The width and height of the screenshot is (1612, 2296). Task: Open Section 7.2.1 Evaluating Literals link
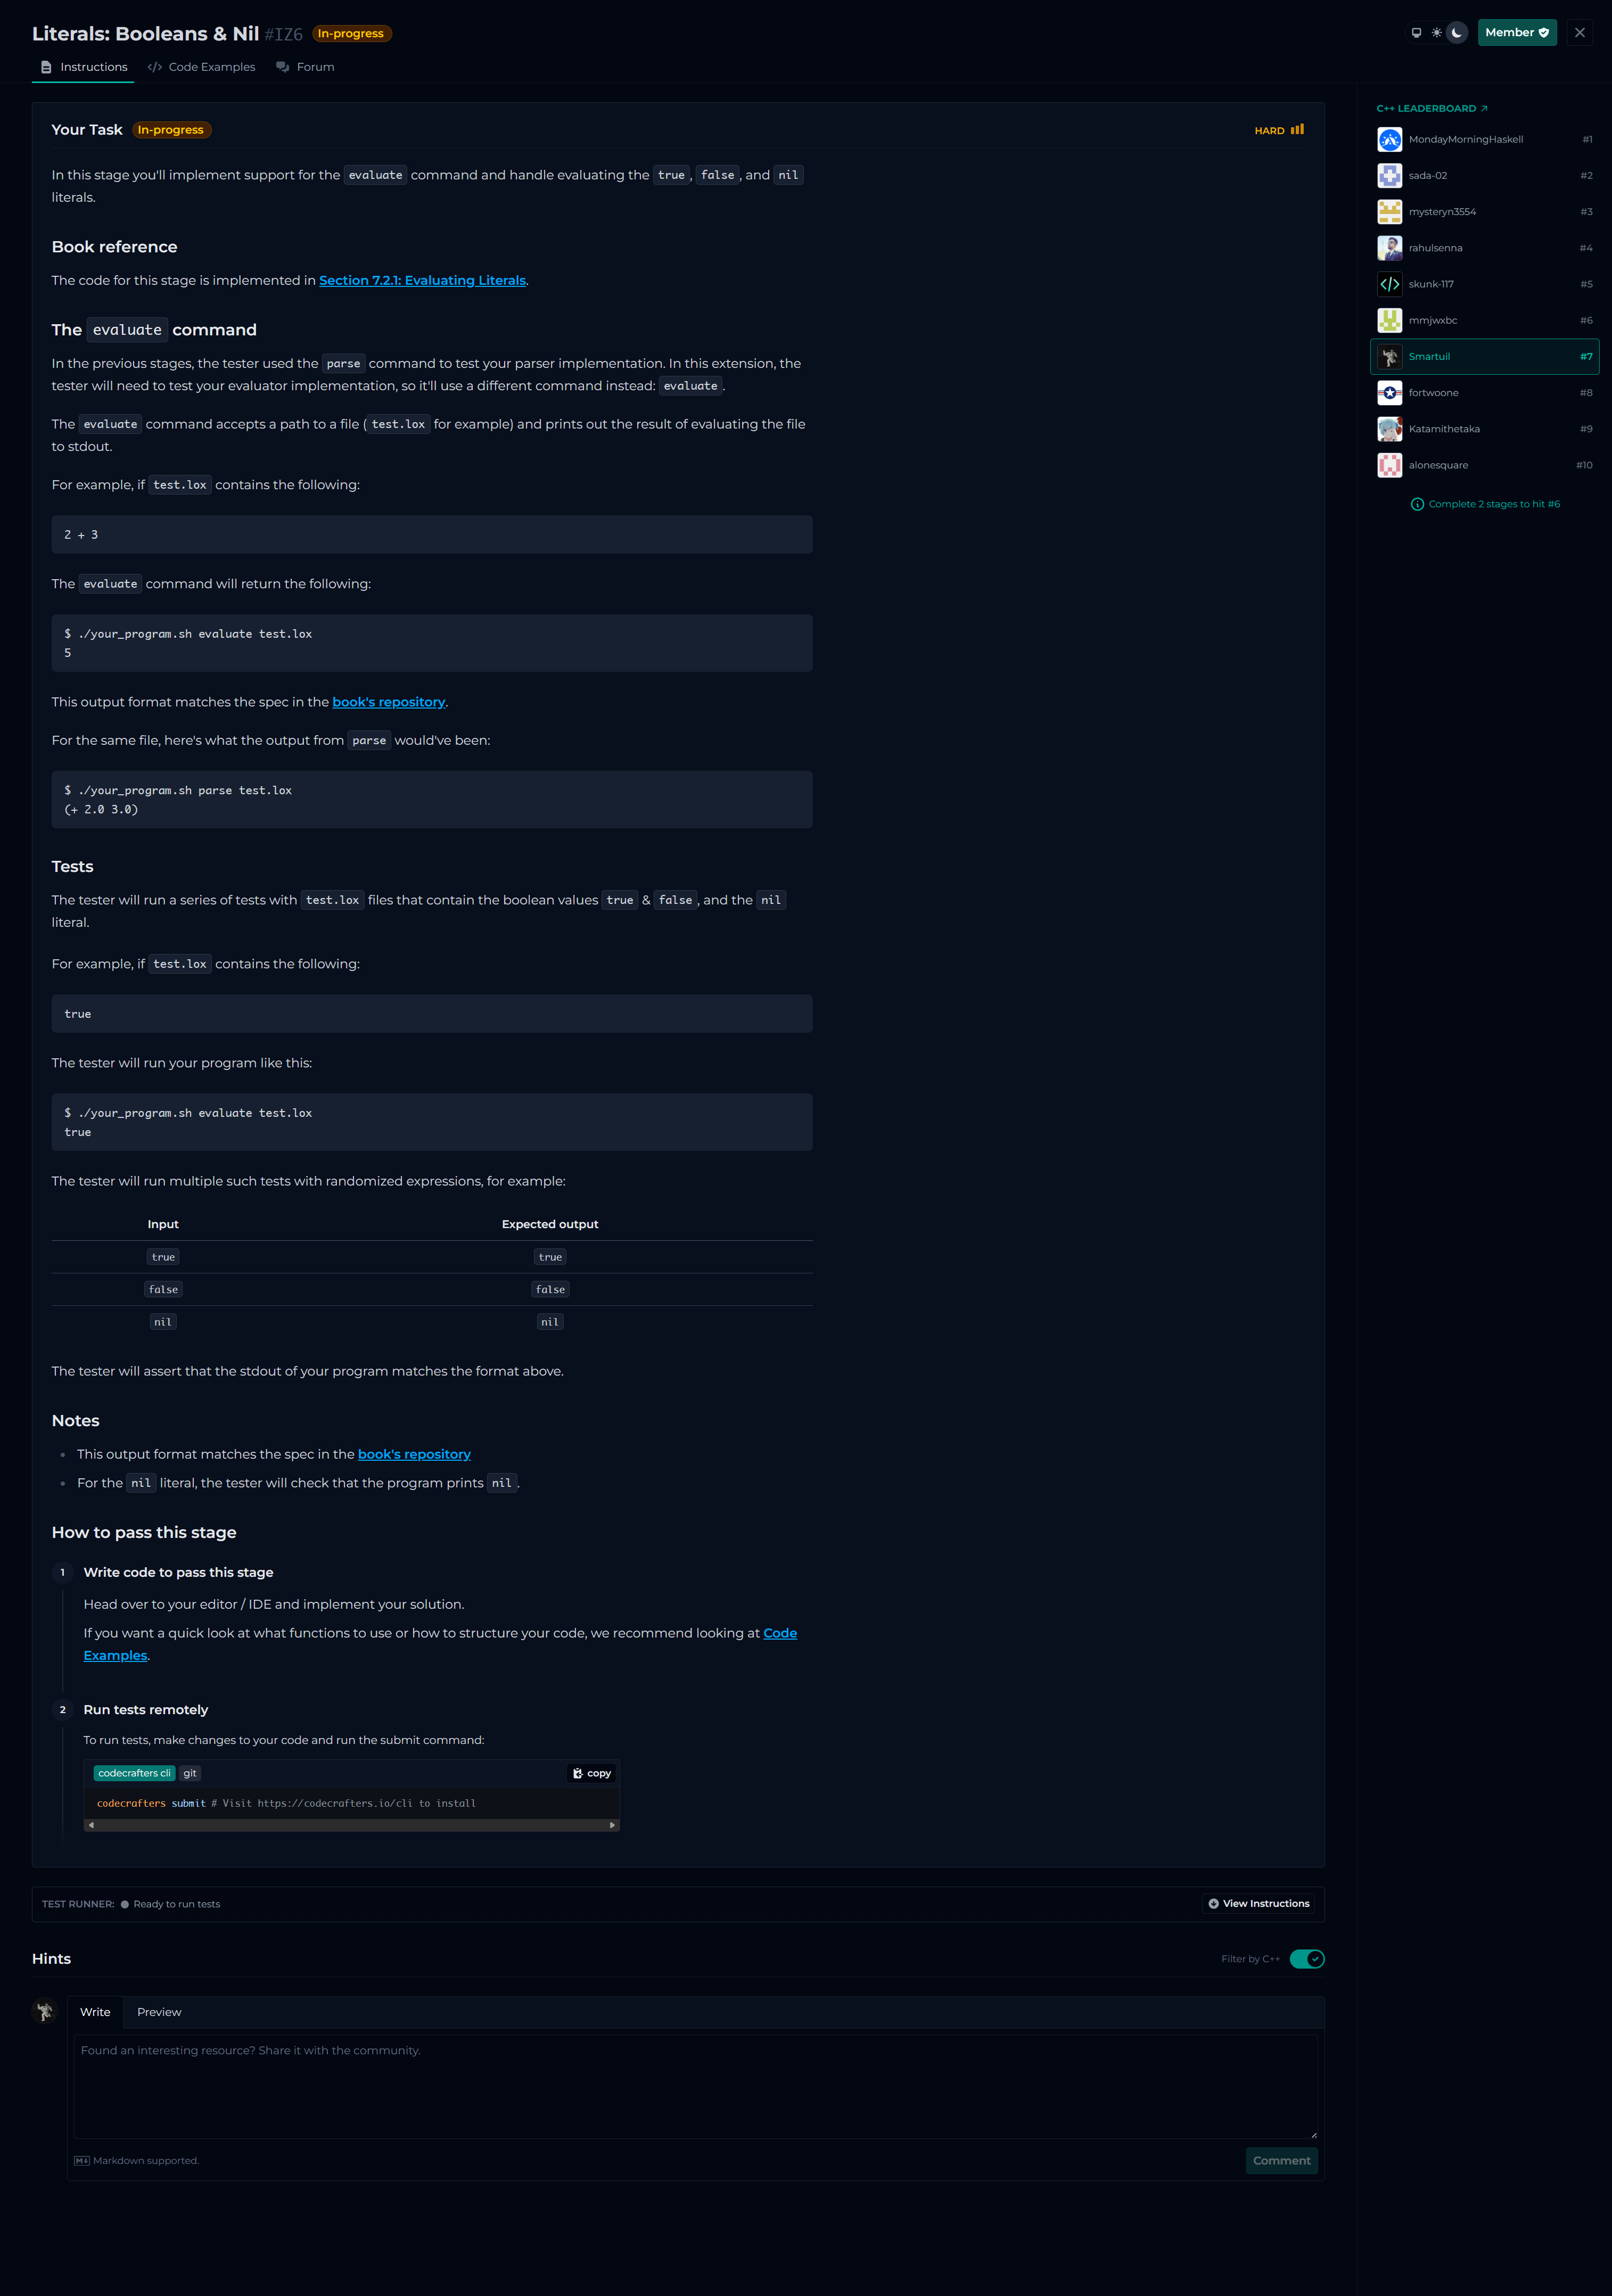[422, 281]
